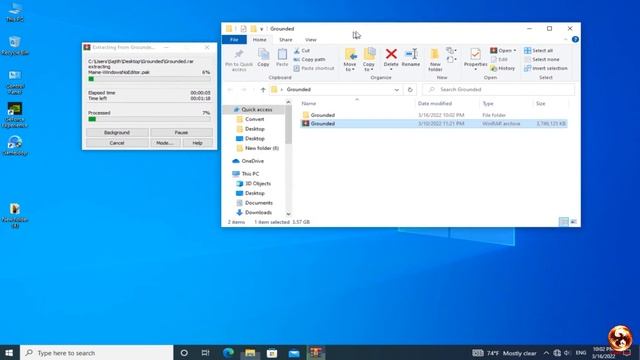The width and height of the screenshot is (640, 360).
Task: Select the Grounded WinRAR archive row
Action: pyautogui.click(x=433, y=124)
